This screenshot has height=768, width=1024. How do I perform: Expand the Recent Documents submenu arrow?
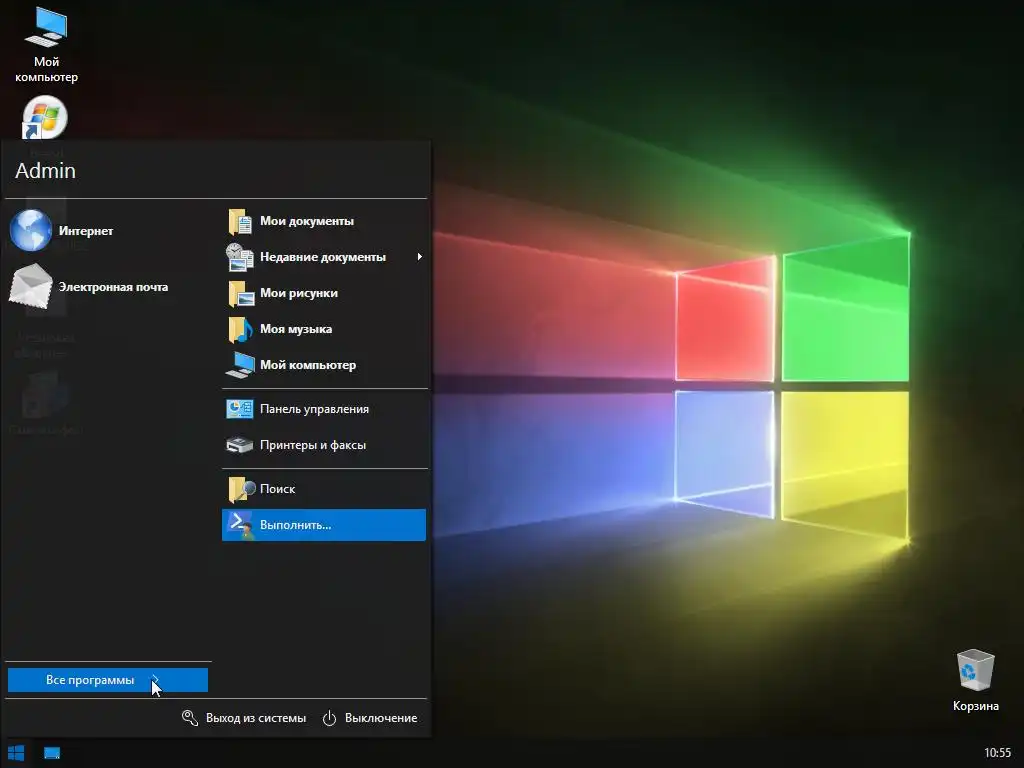pos(419,257)
